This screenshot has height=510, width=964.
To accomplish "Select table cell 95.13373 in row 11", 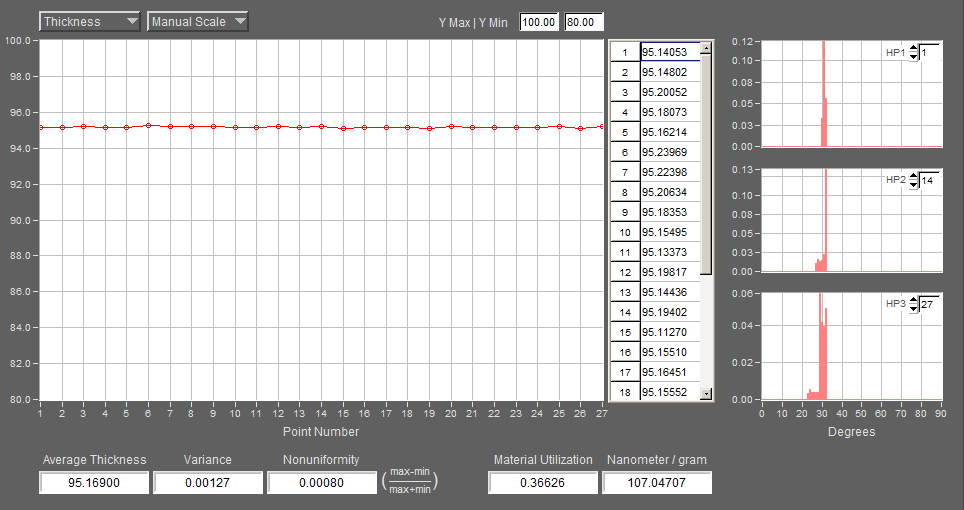I will click(x=670, y=252).
